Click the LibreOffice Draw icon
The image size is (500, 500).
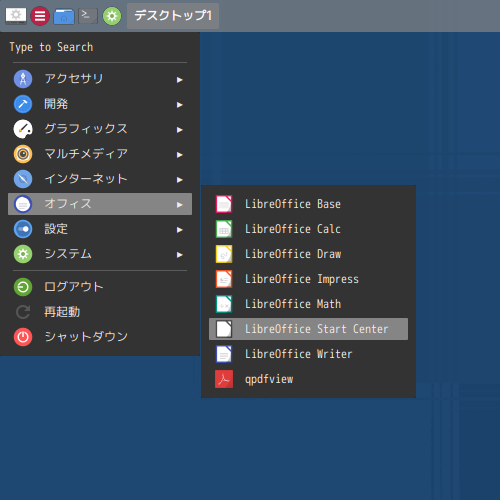point(224,254)
